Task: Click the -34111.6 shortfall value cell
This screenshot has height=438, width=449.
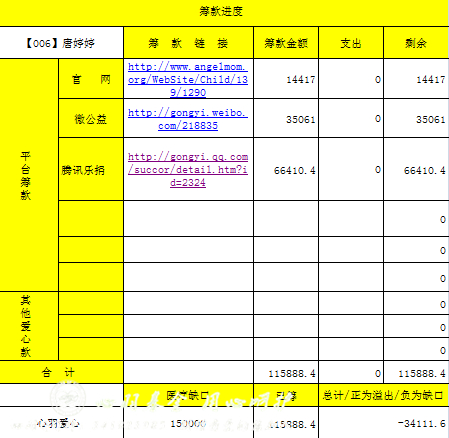Action: (384, 423)
